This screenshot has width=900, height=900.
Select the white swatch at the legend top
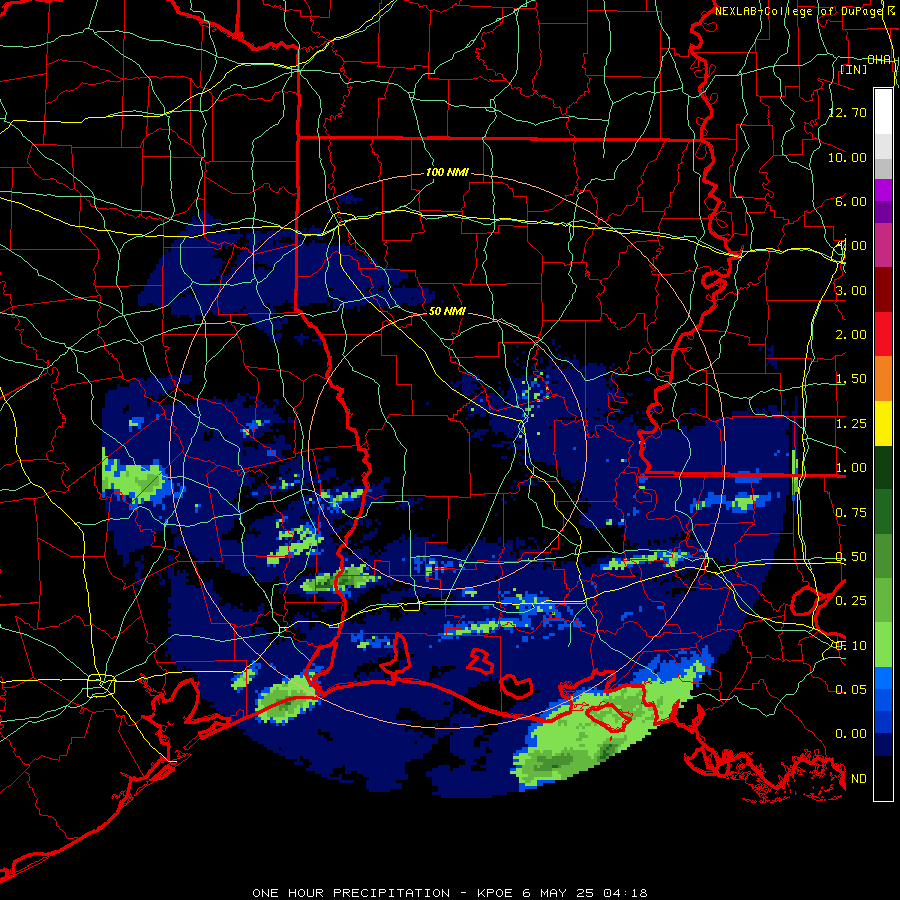(883, 112)
